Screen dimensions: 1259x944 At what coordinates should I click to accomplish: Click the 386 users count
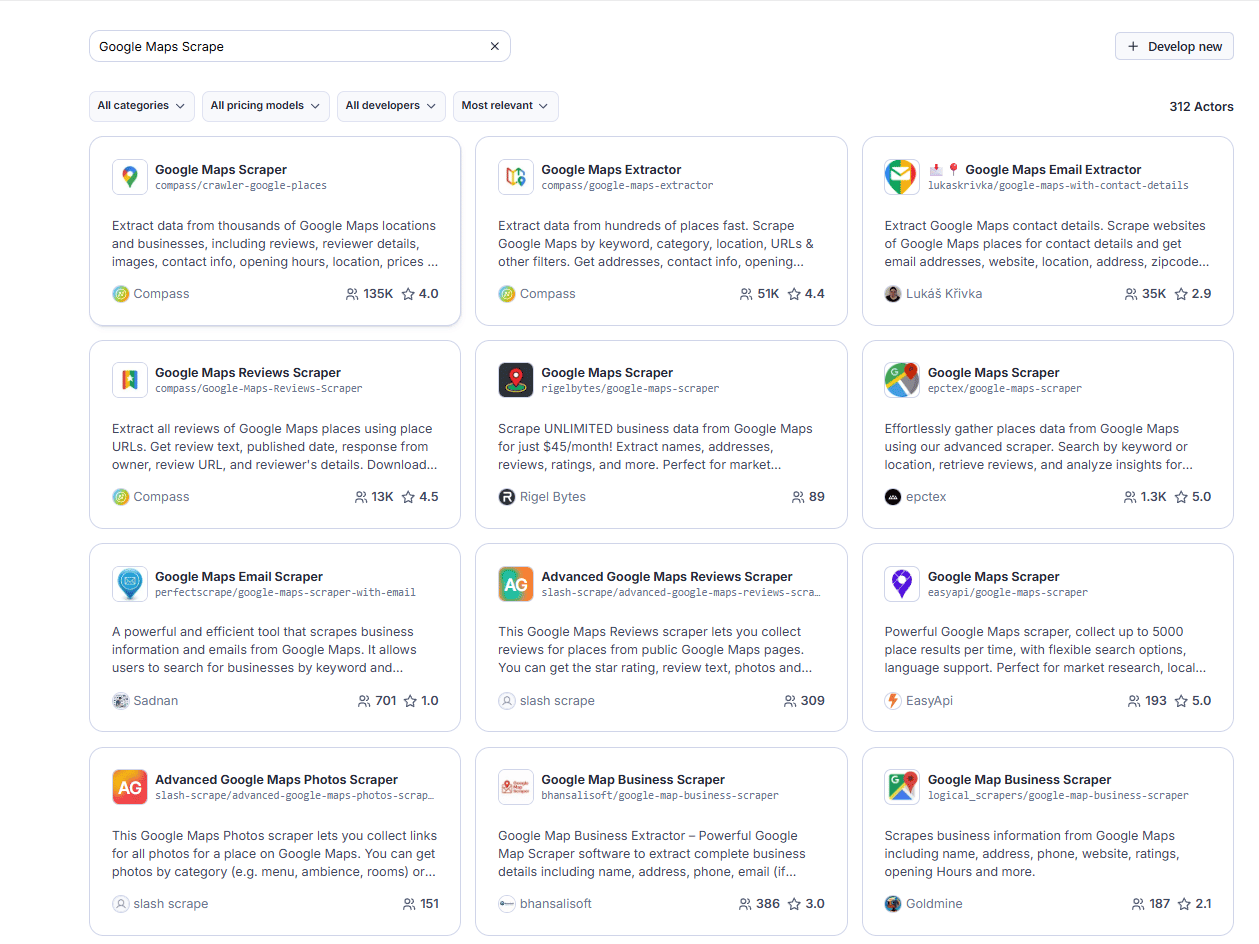[x=768, y=904]
